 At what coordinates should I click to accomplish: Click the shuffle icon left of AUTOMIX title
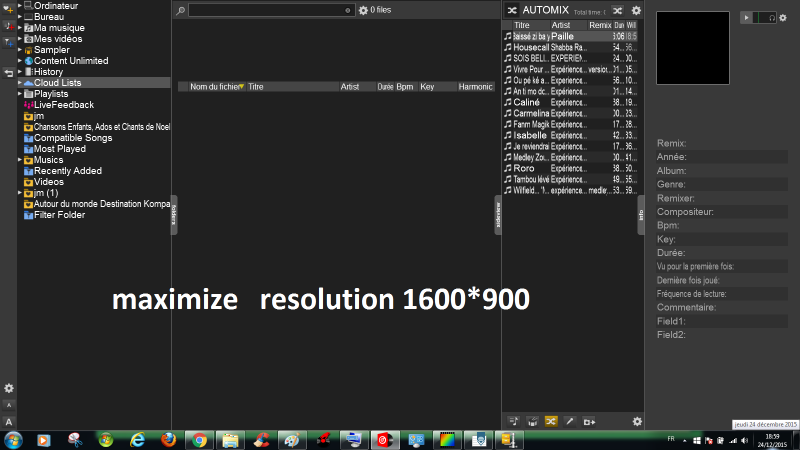coord(512,10)
